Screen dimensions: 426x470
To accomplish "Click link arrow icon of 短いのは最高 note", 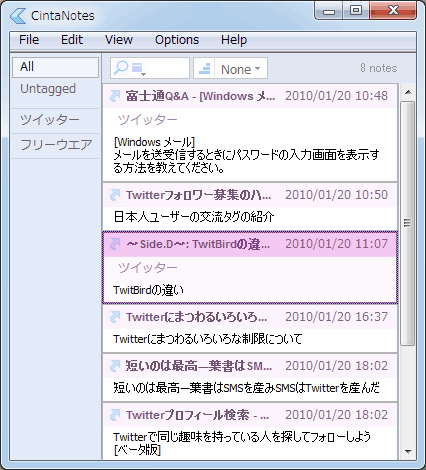I will 115,366.
